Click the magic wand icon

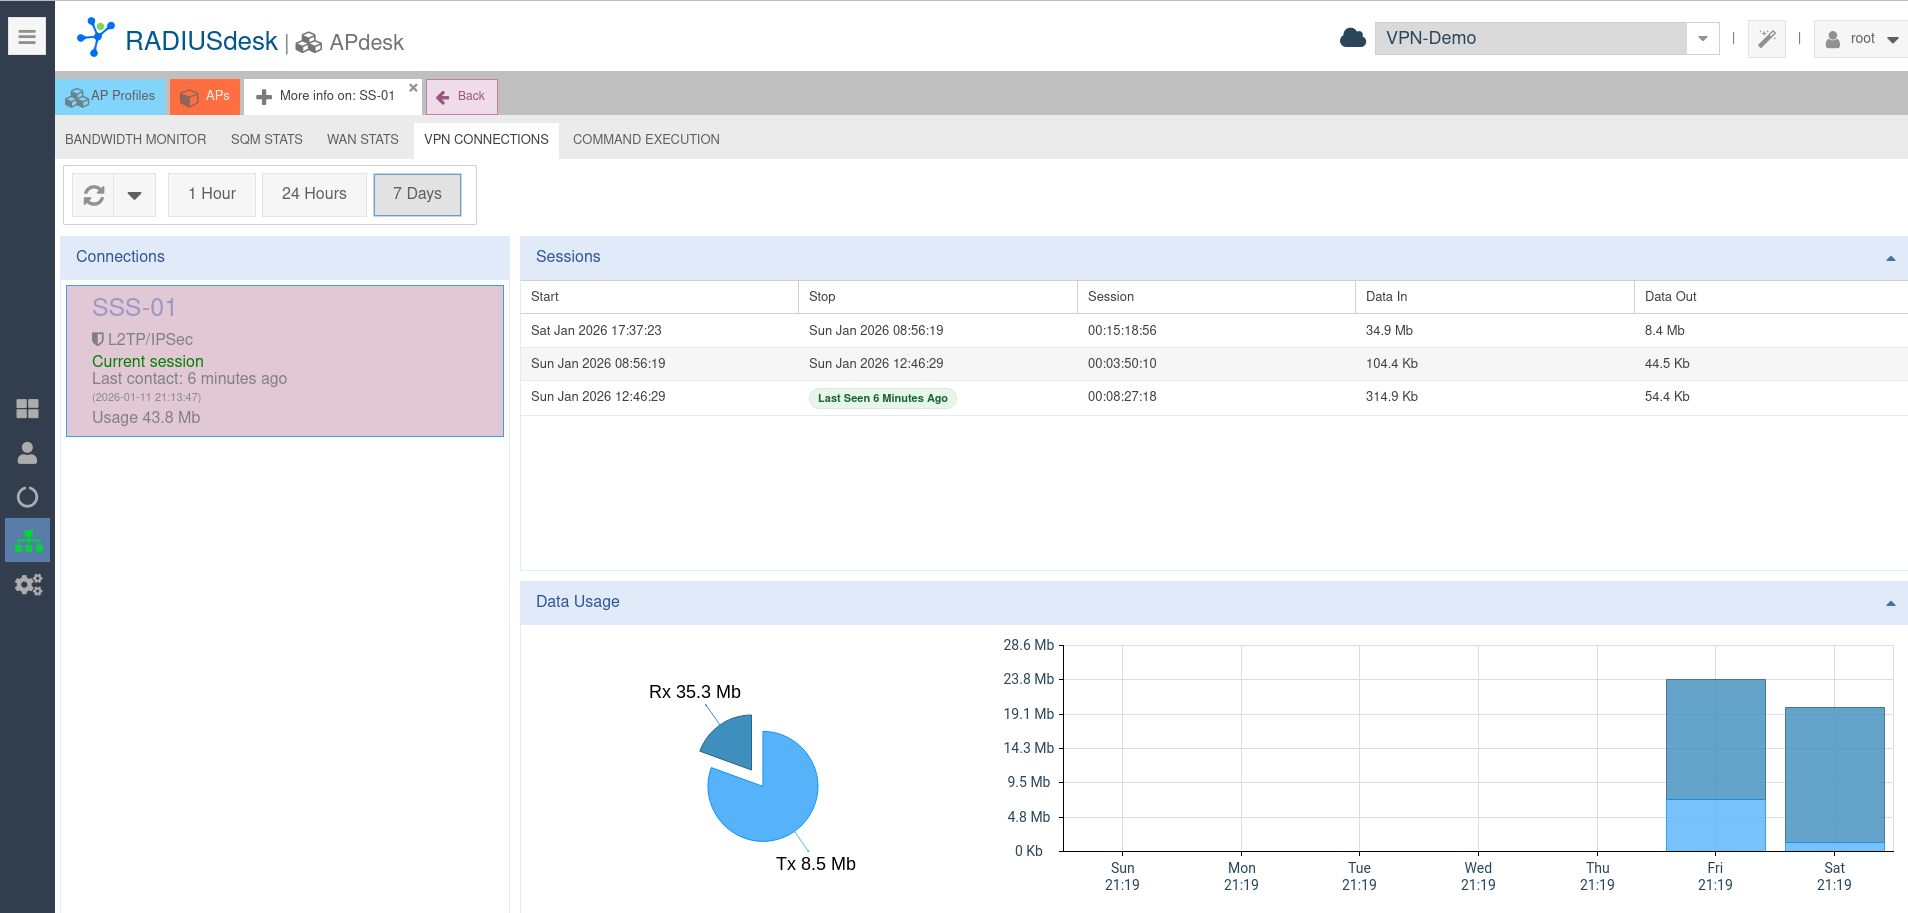pos(1766,39)
